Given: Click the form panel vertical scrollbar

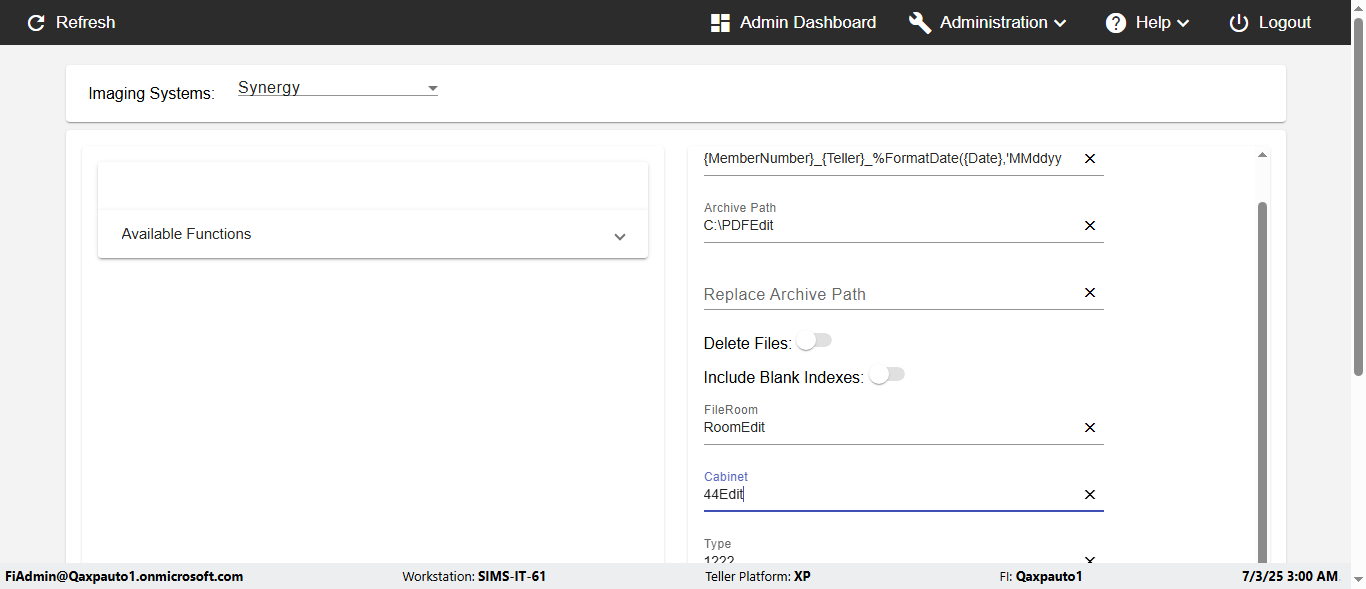Looking at the screenshot, I should (x=1262, y=380).
